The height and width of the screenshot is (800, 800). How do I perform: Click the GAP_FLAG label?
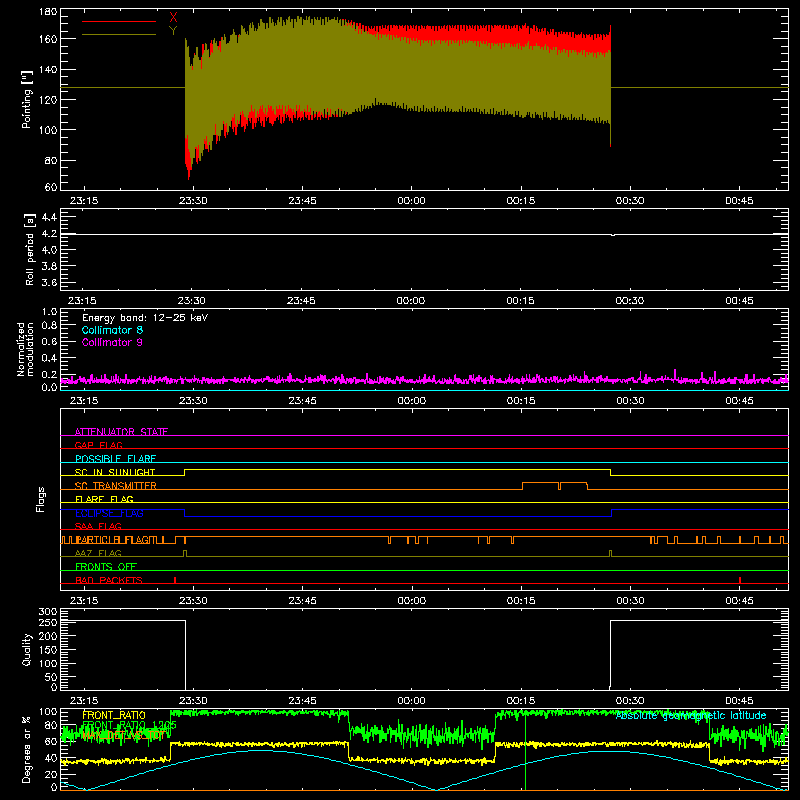pos(99,445)
